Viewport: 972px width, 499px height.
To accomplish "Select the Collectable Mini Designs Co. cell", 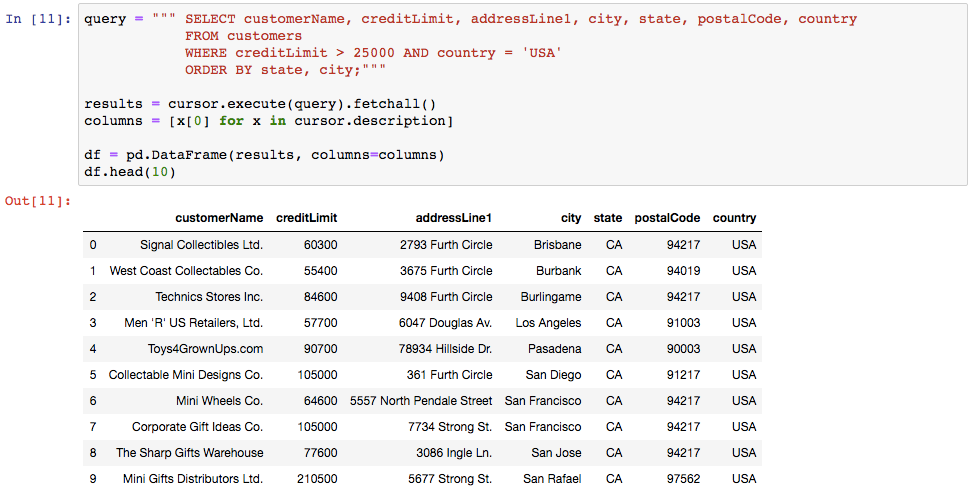I will [185, 375].
